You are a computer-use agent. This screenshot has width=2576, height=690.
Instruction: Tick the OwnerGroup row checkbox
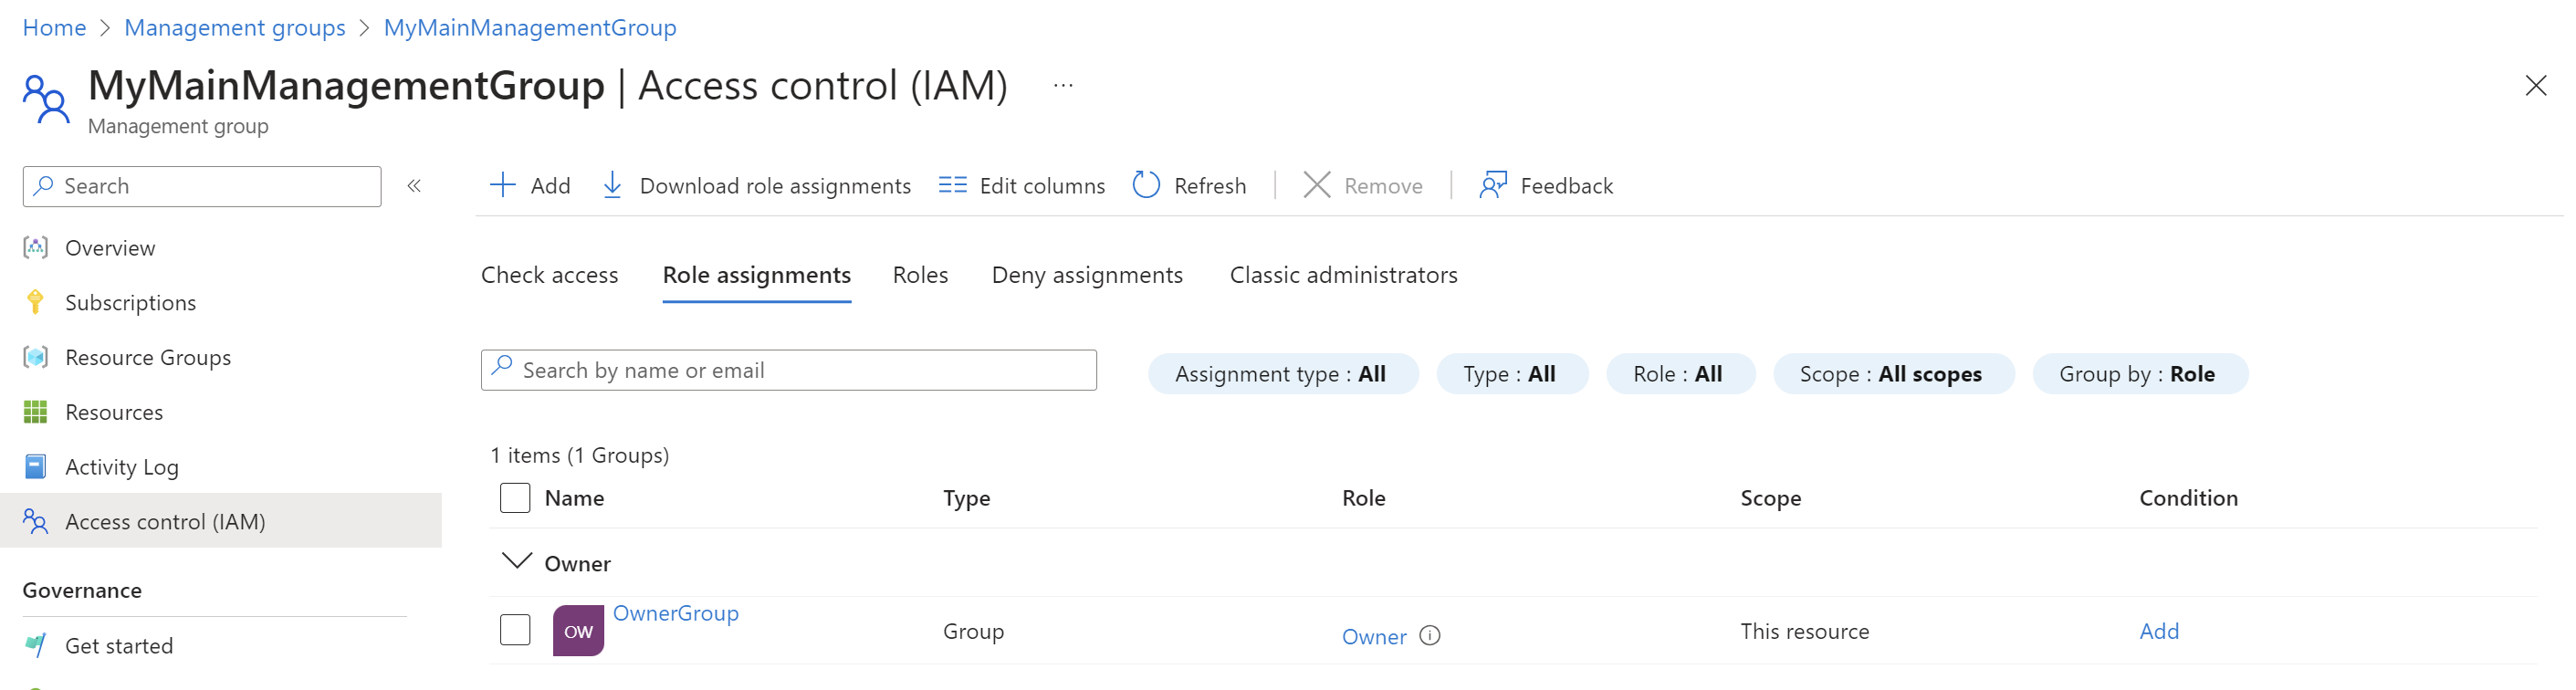(515, 630)
